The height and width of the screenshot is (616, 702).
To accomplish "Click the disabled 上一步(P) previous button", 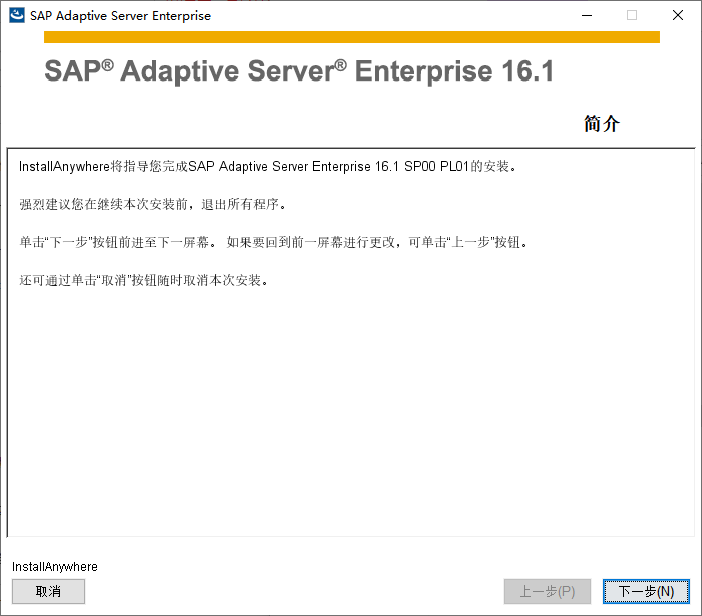I will [547, 591].
